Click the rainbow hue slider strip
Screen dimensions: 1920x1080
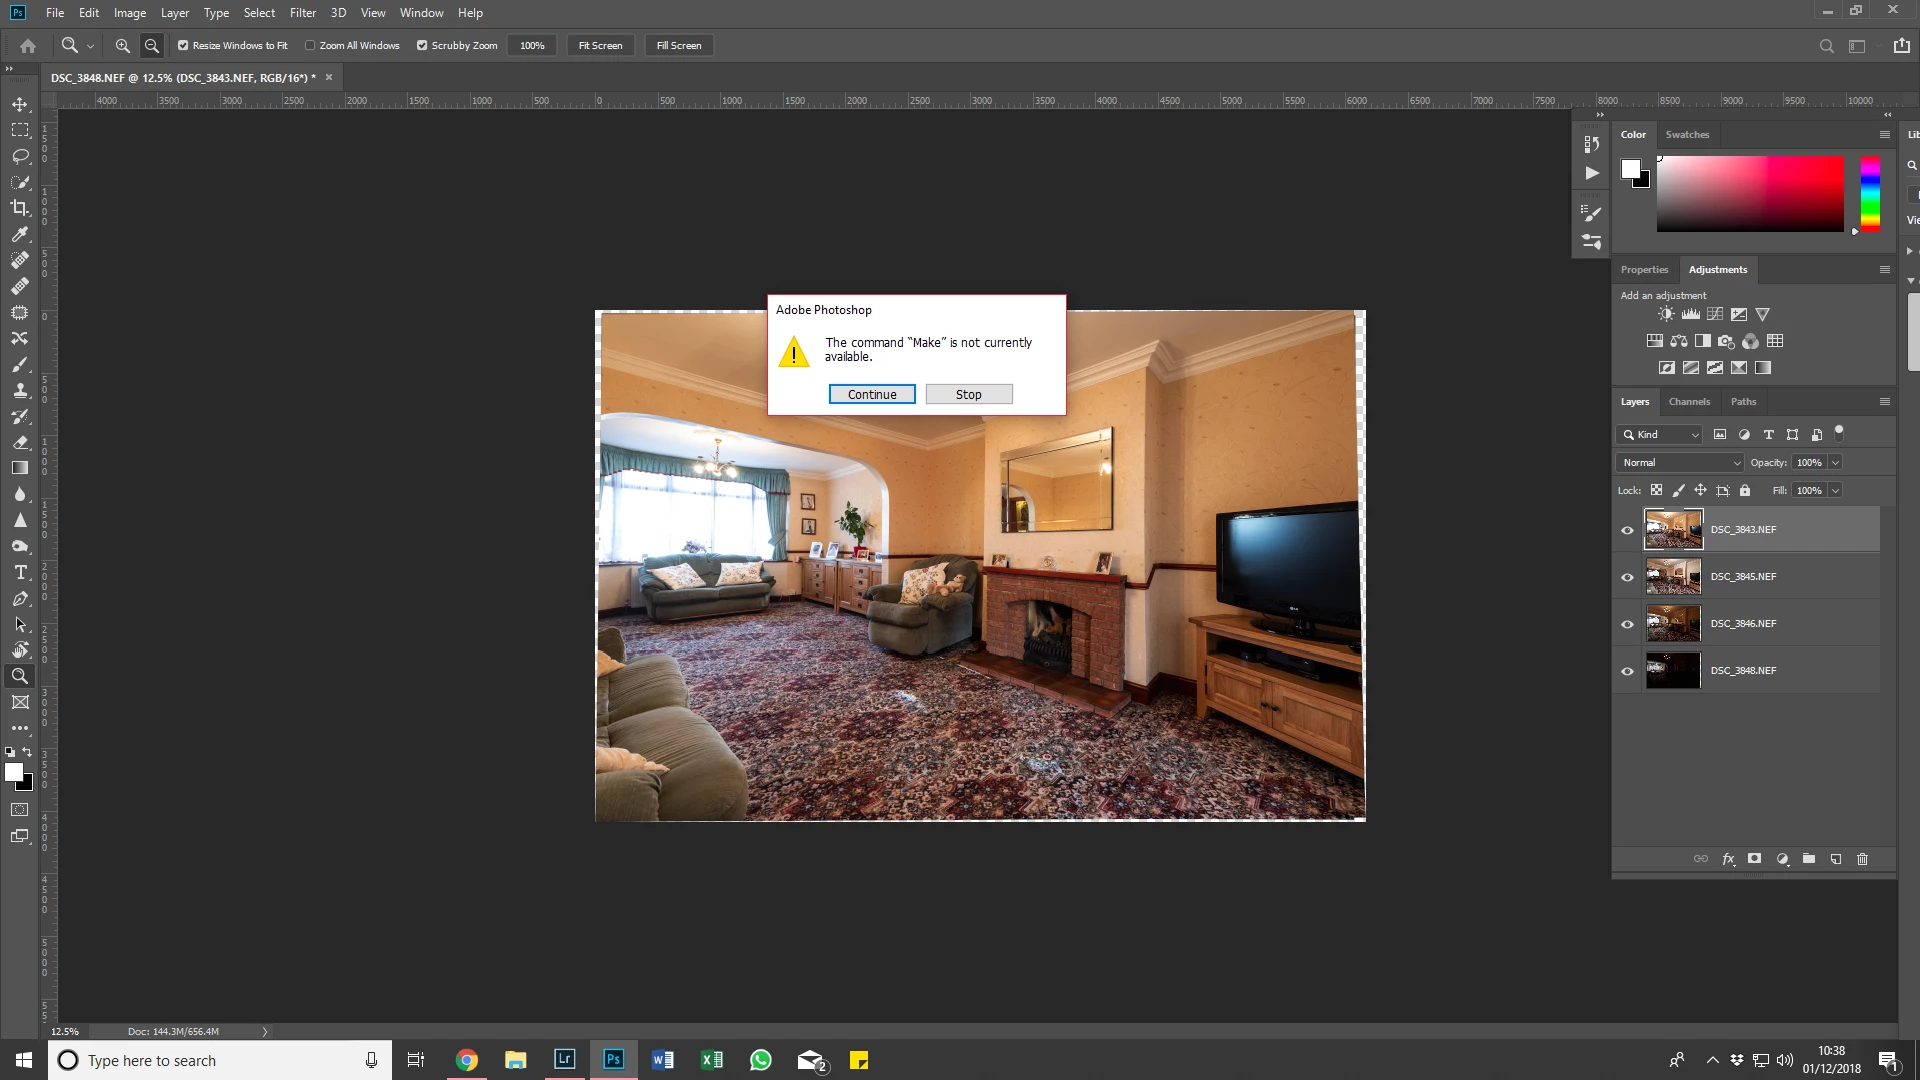[x=1869, y=194]
